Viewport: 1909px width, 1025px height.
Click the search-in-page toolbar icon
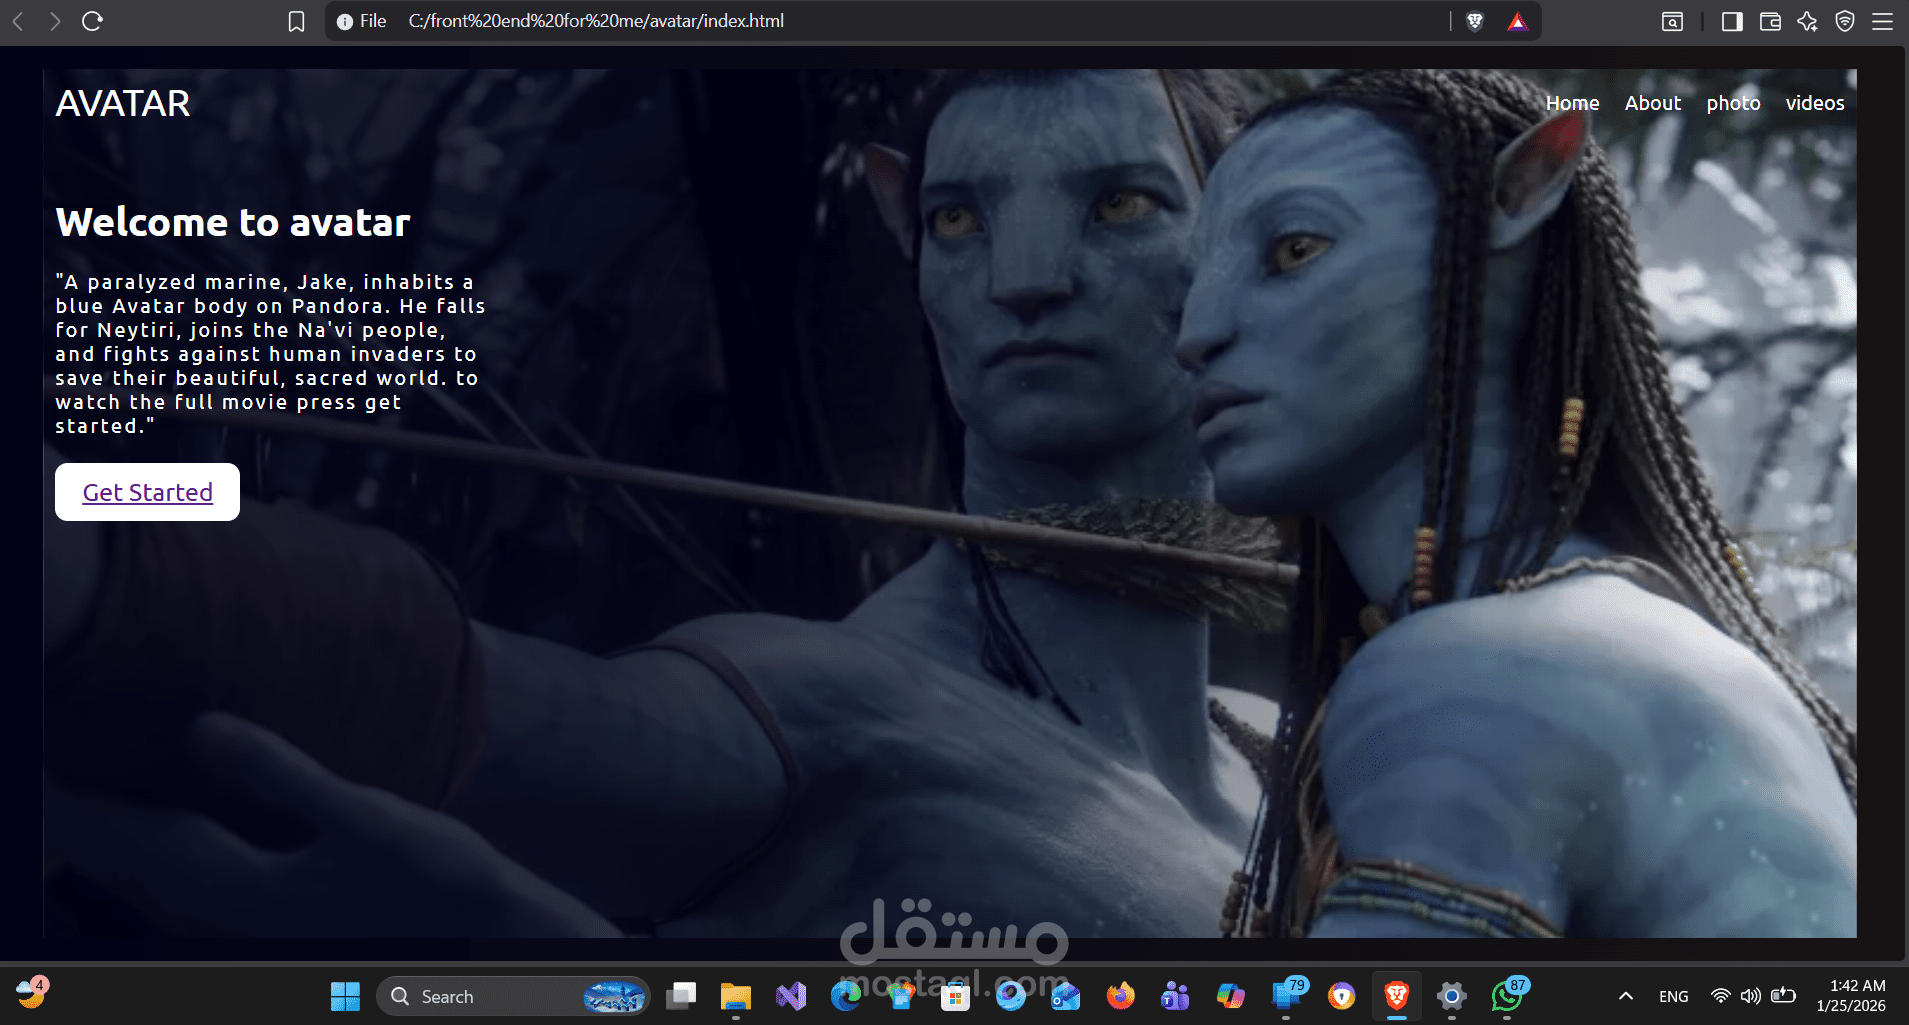[x=1673, y=21]
